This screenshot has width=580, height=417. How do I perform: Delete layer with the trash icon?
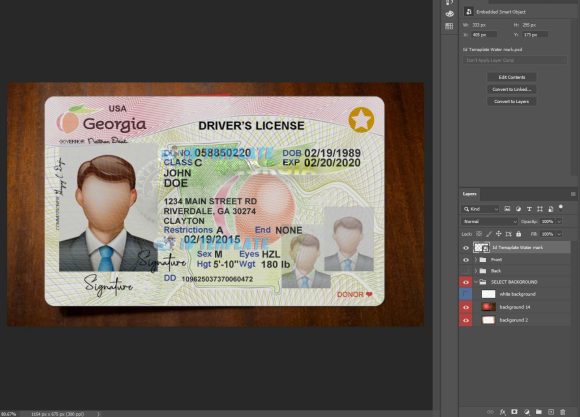[563, 411]
